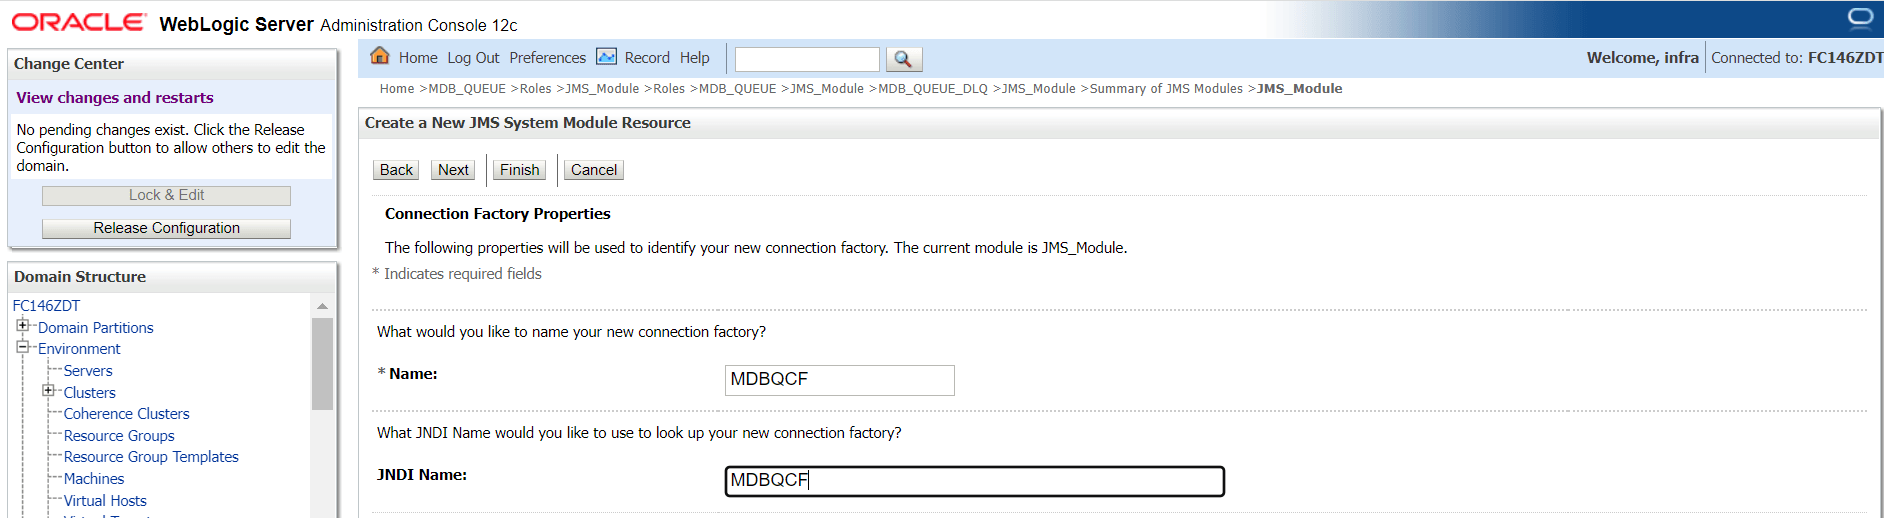Click the MDB_QUEUE_DLQ breadcrumb link

pyautogui.click(x=933, y=89)
